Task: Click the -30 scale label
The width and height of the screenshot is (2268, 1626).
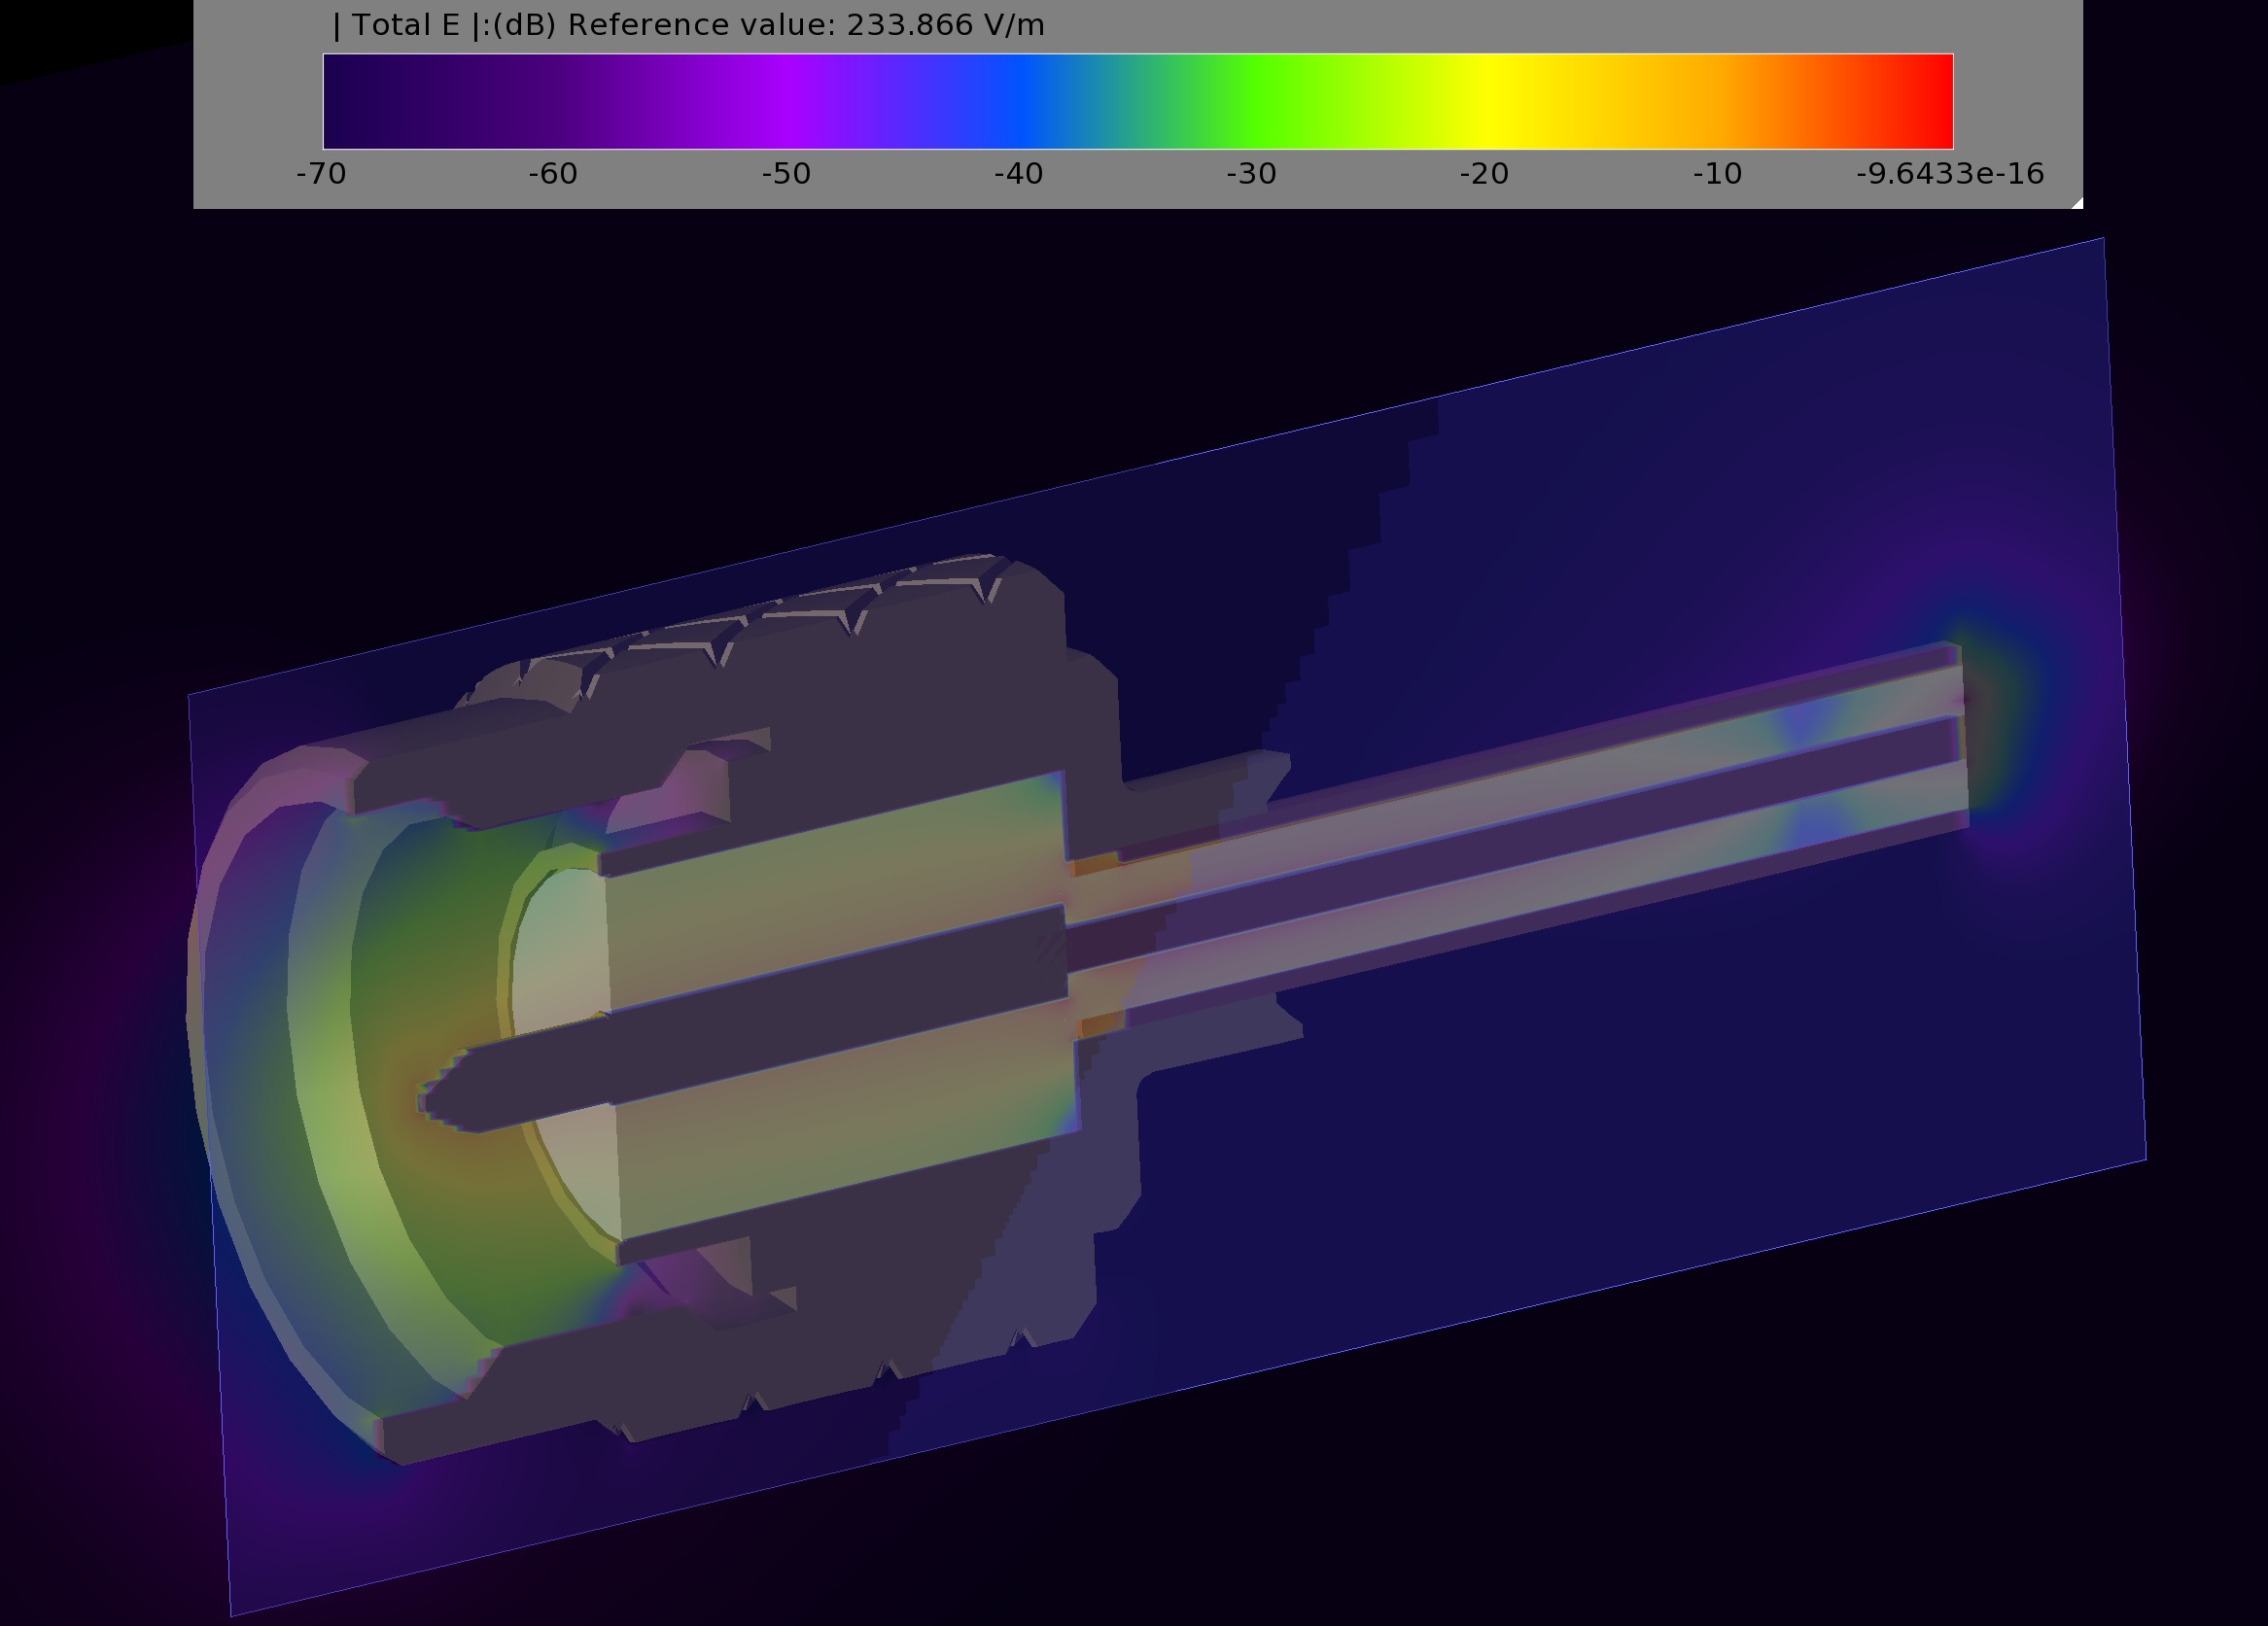Action: [x=1252, y=174]
